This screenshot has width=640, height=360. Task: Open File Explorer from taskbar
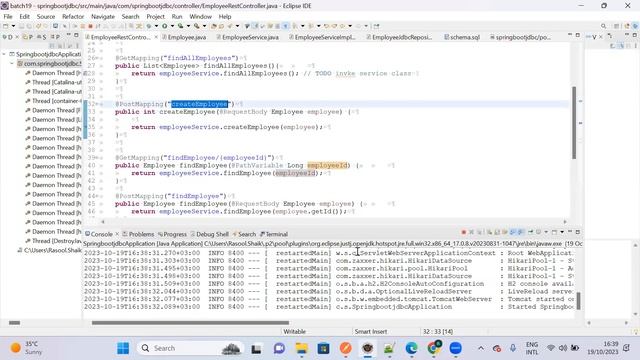click(302, 348)
